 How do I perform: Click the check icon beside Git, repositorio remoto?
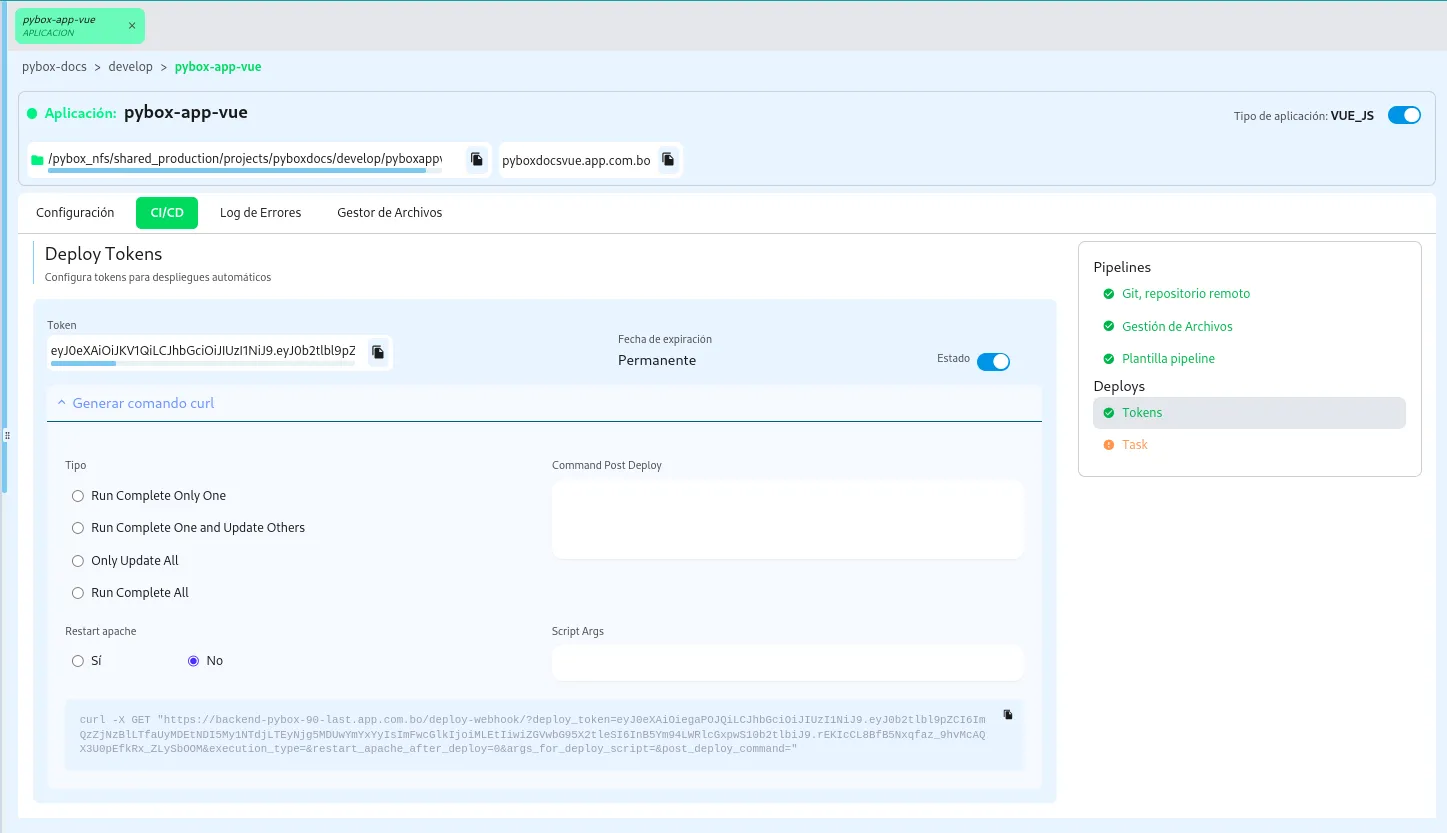(x=1108, y=294)
